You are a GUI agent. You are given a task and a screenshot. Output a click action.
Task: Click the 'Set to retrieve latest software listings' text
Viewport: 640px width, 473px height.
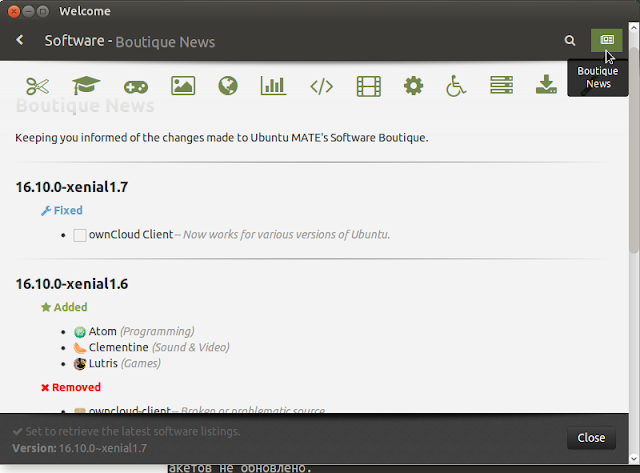pos(133,431)
